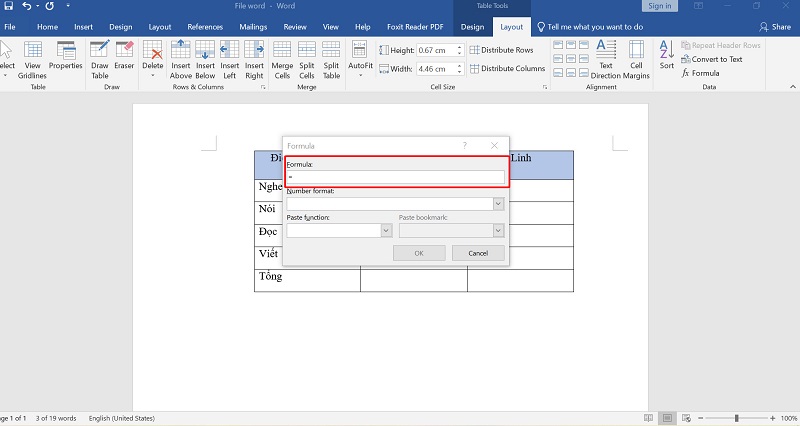The image size is (800, 426).
Task: Switch to the Home tab
Action: (47, 27)
